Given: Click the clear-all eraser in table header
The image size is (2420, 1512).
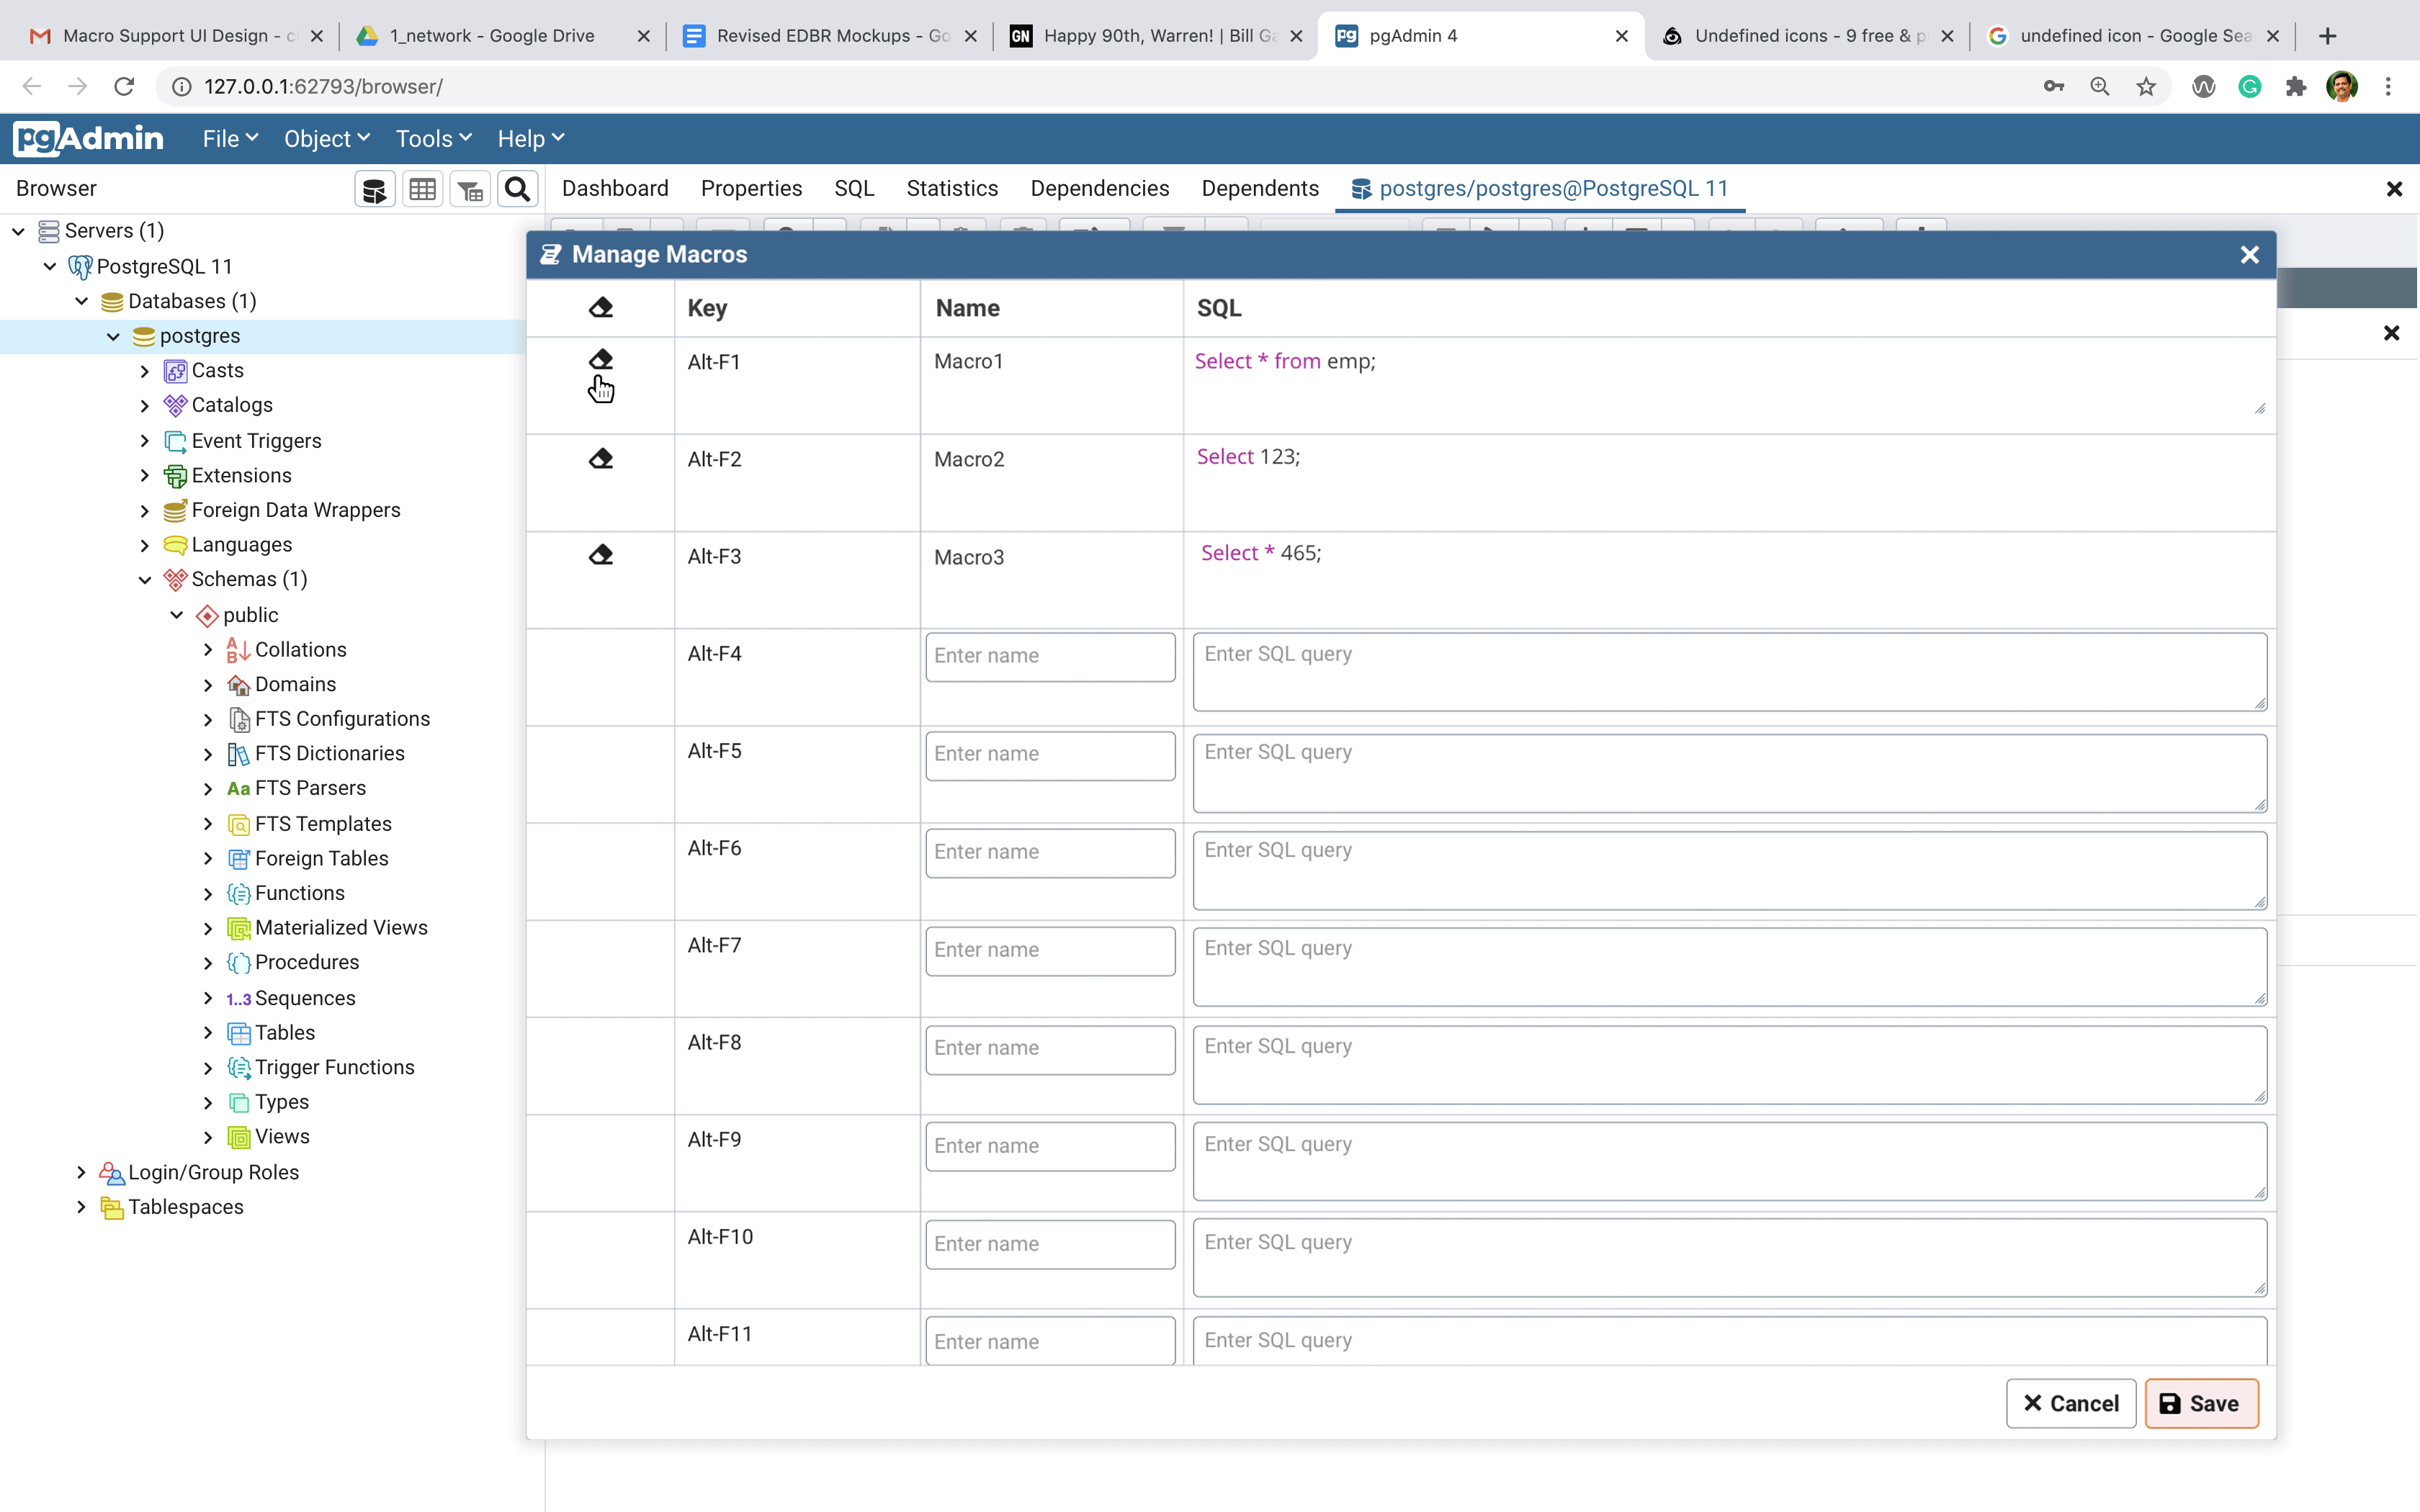Looking at the screenshot, I should tap(600, 308).
